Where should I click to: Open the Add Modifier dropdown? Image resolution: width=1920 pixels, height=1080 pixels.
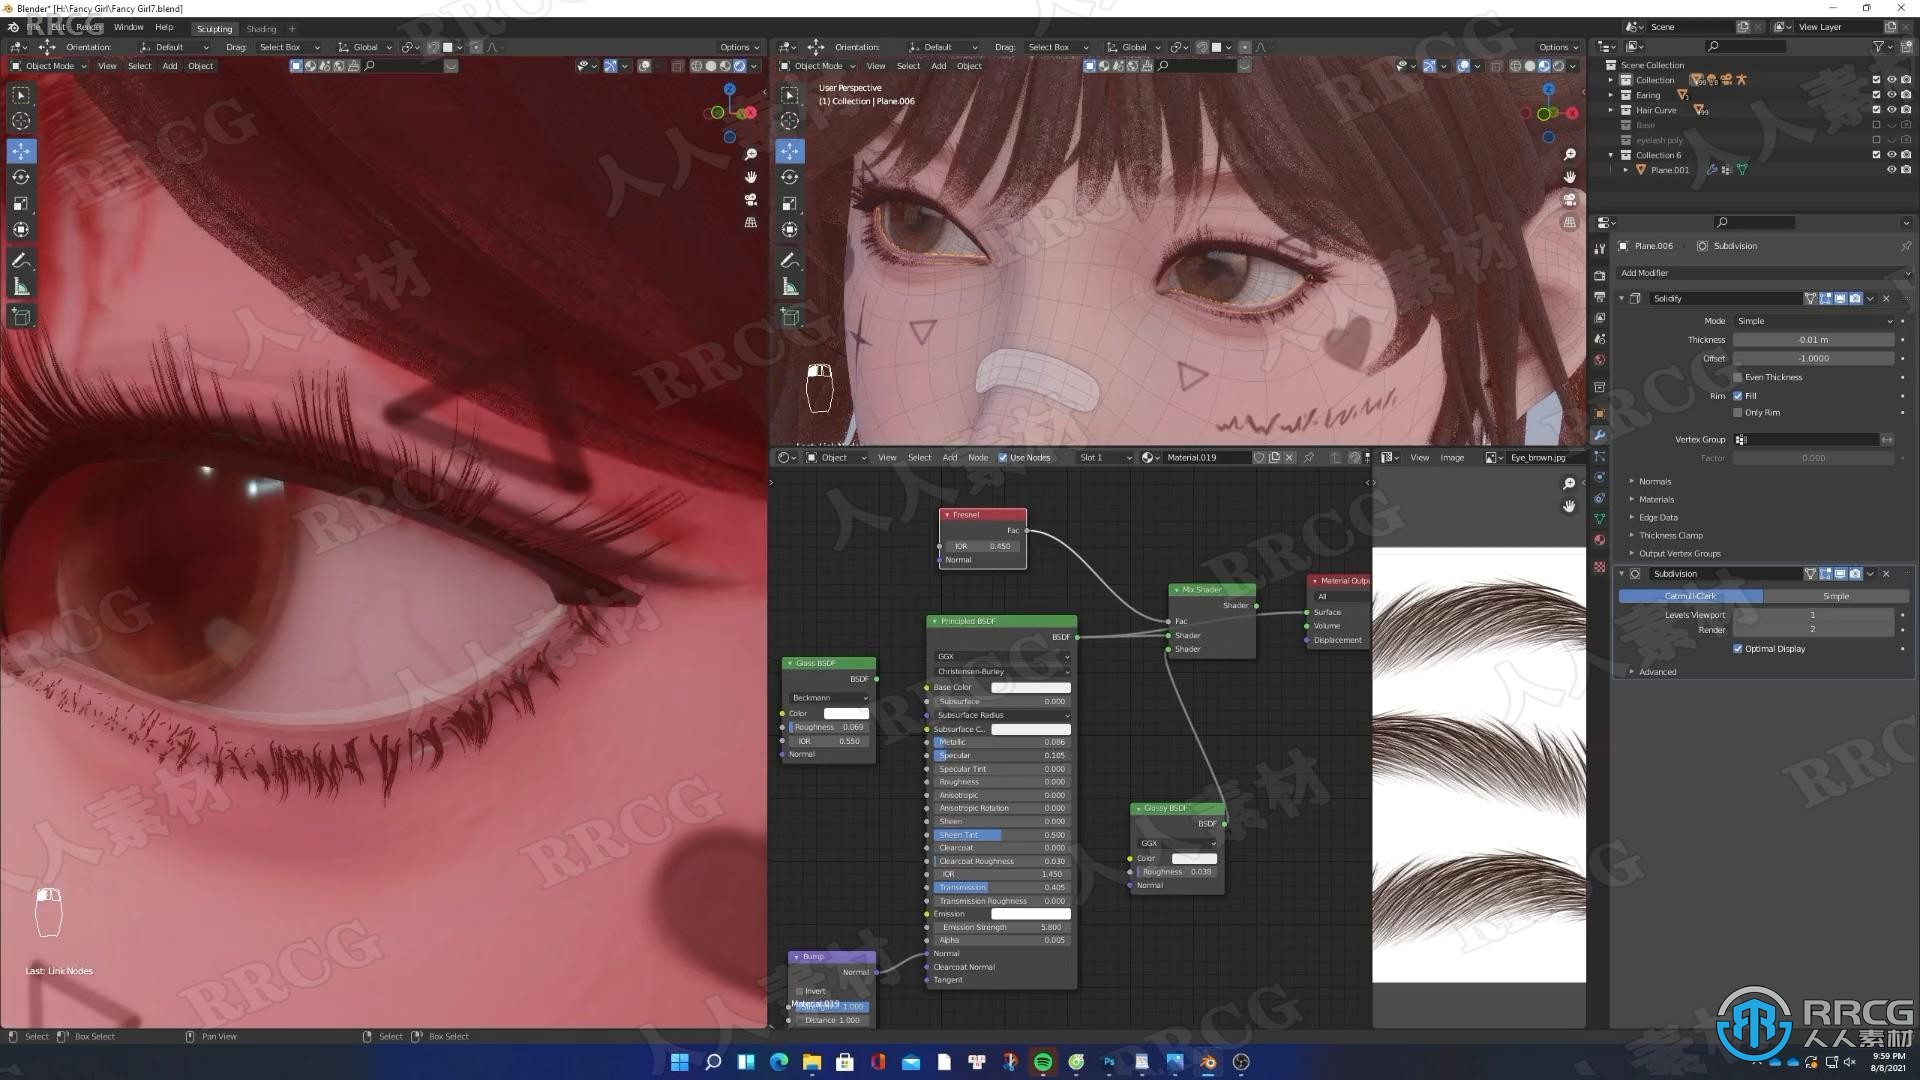[1764, 273]
